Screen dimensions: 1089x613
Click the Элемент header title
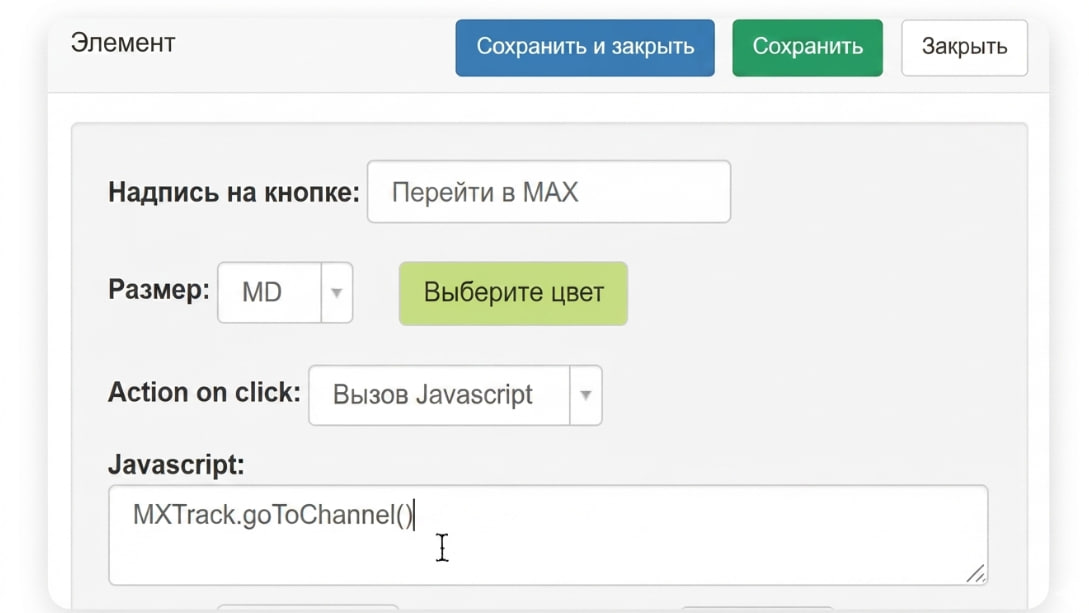click(123, 43)
